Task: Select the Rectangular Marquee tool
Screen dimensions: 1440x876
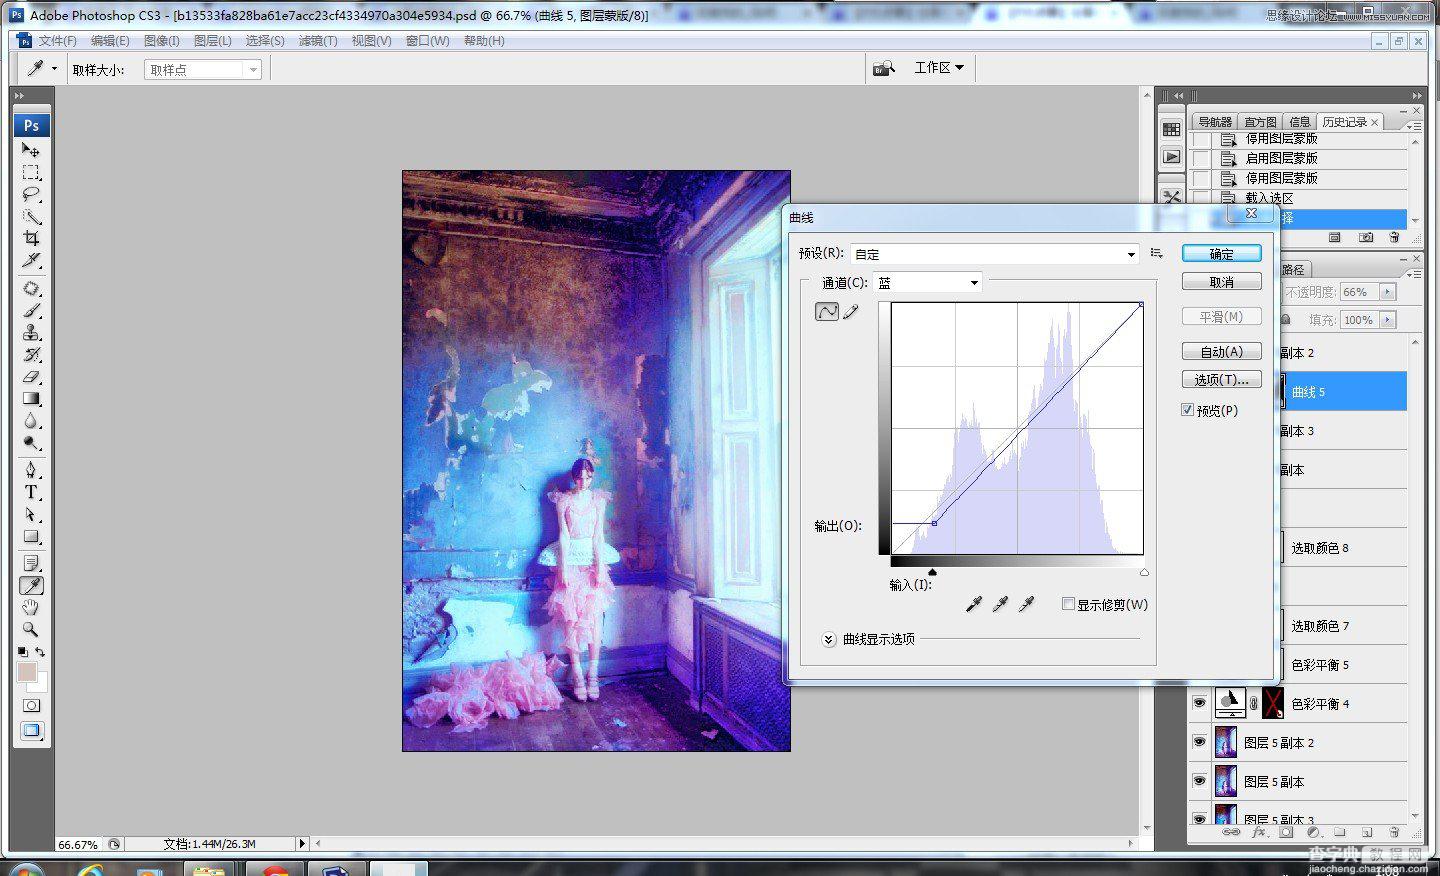Action: click(31, 172)
